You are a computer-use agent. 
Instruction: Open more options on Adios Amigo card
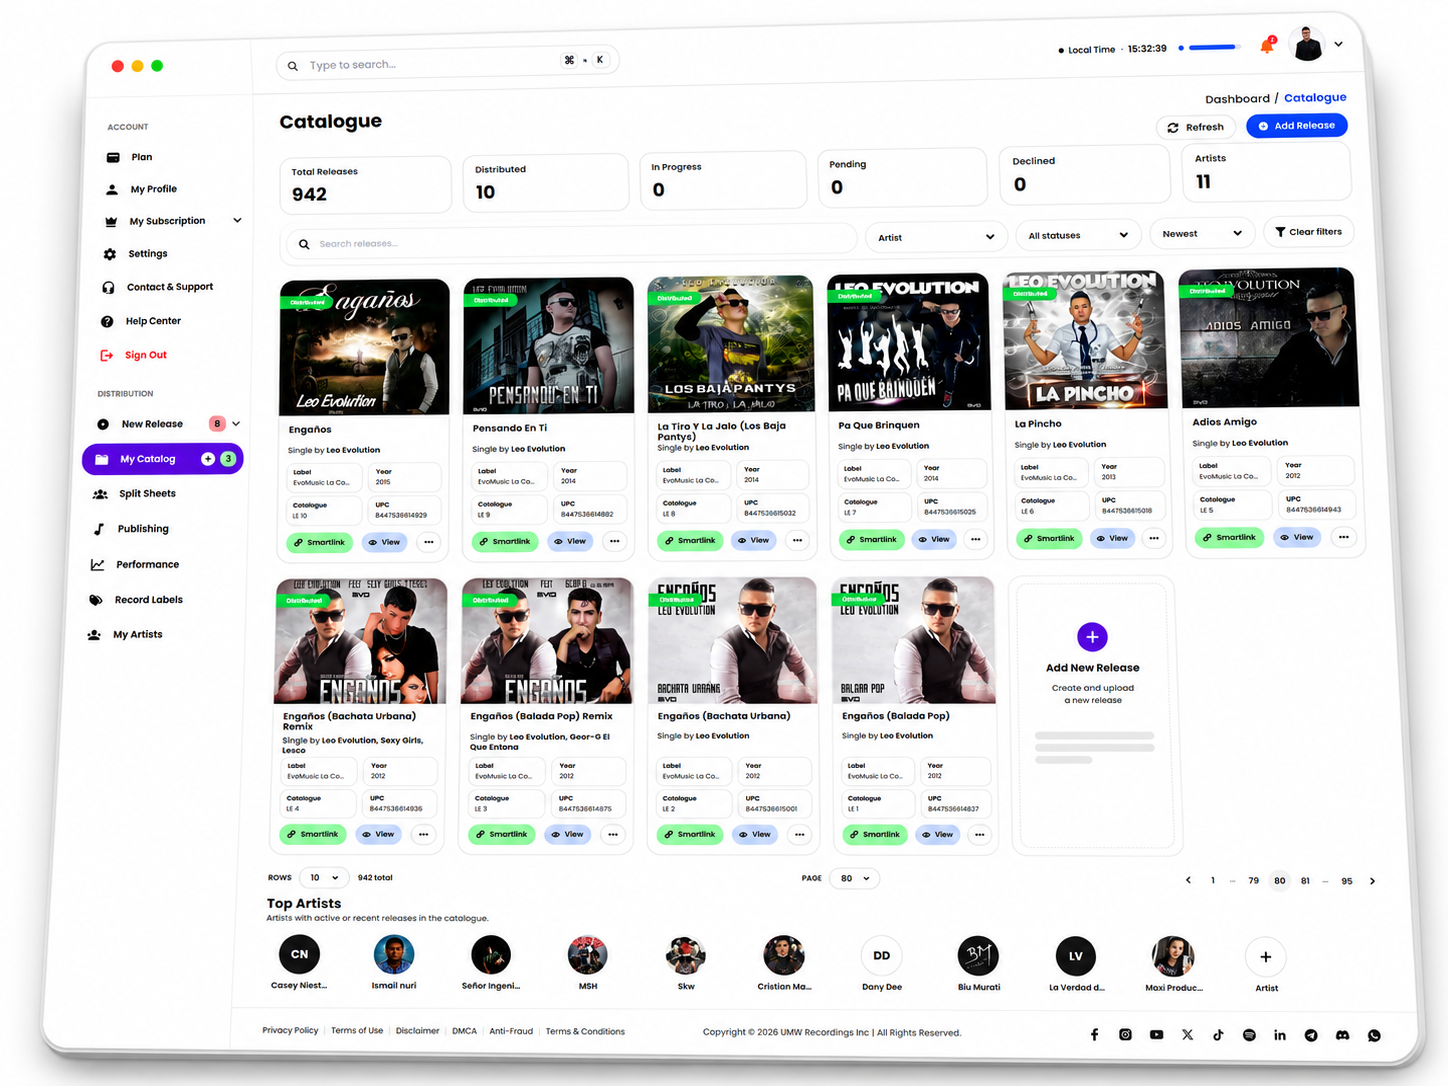(1343, 537)
